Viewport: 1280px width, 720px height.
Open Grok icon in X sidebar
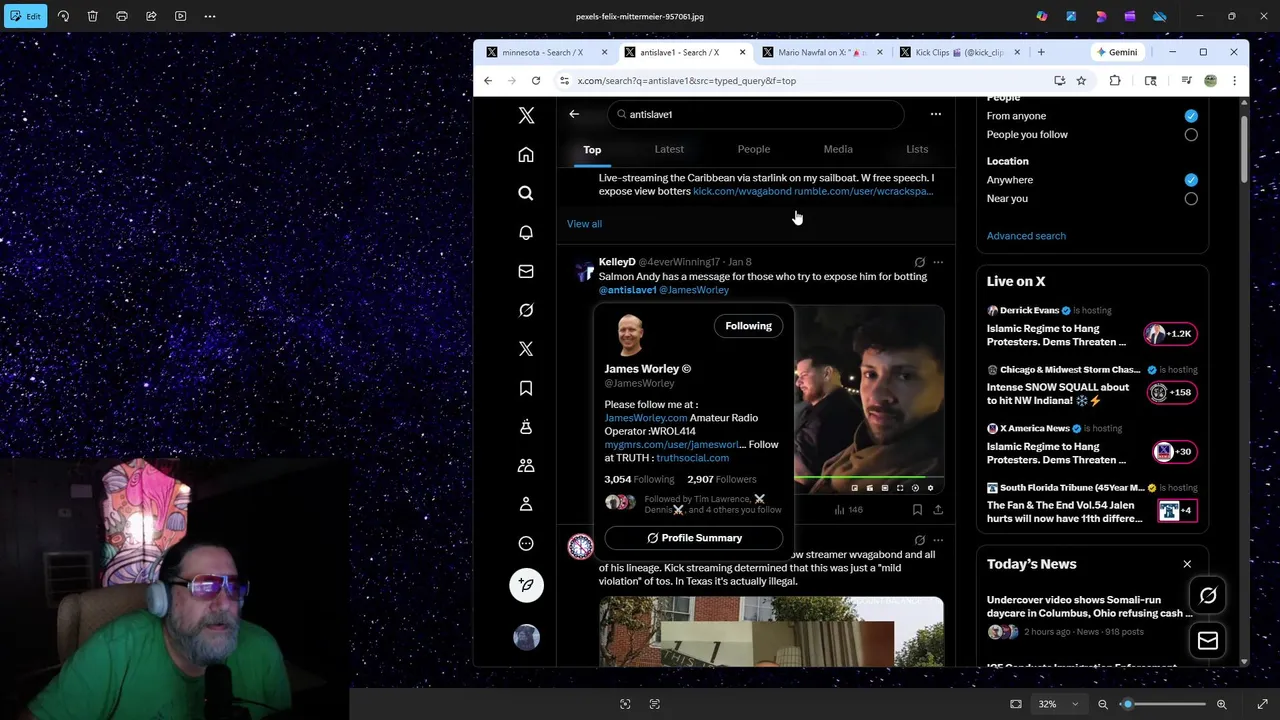tap(526, 310)
